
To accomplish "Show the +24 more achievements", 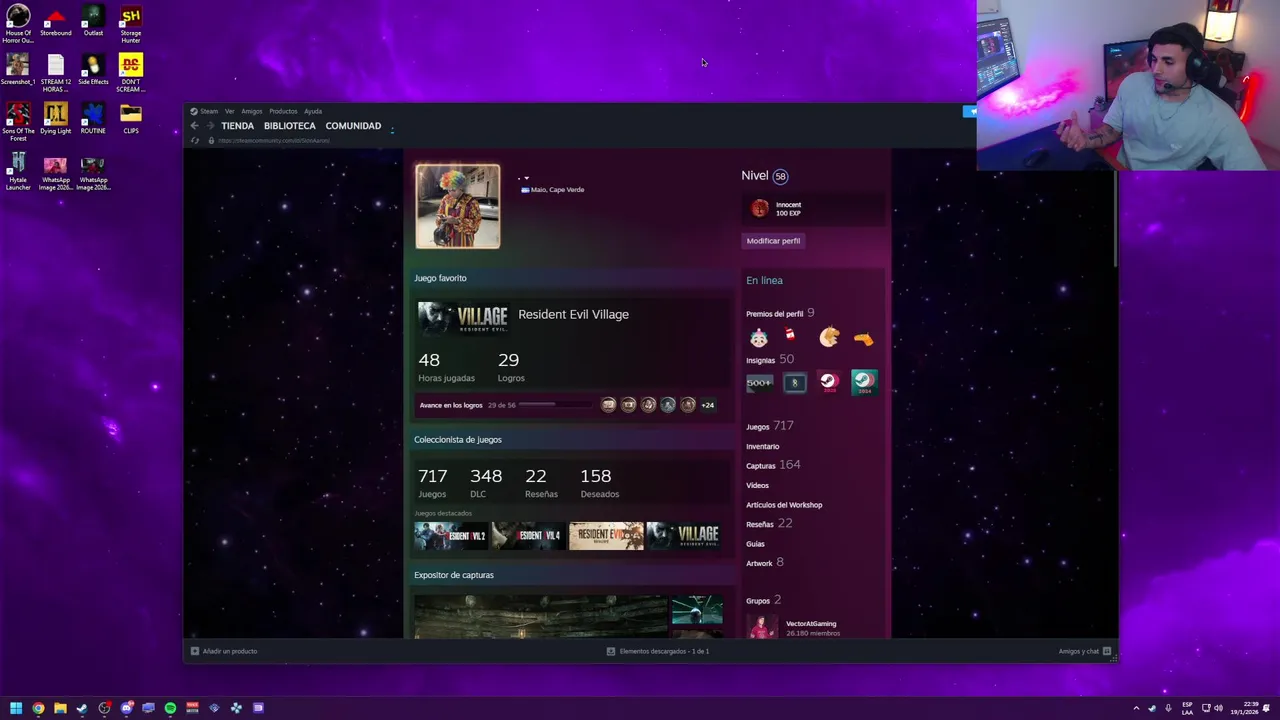I will (x=708, y=405).
